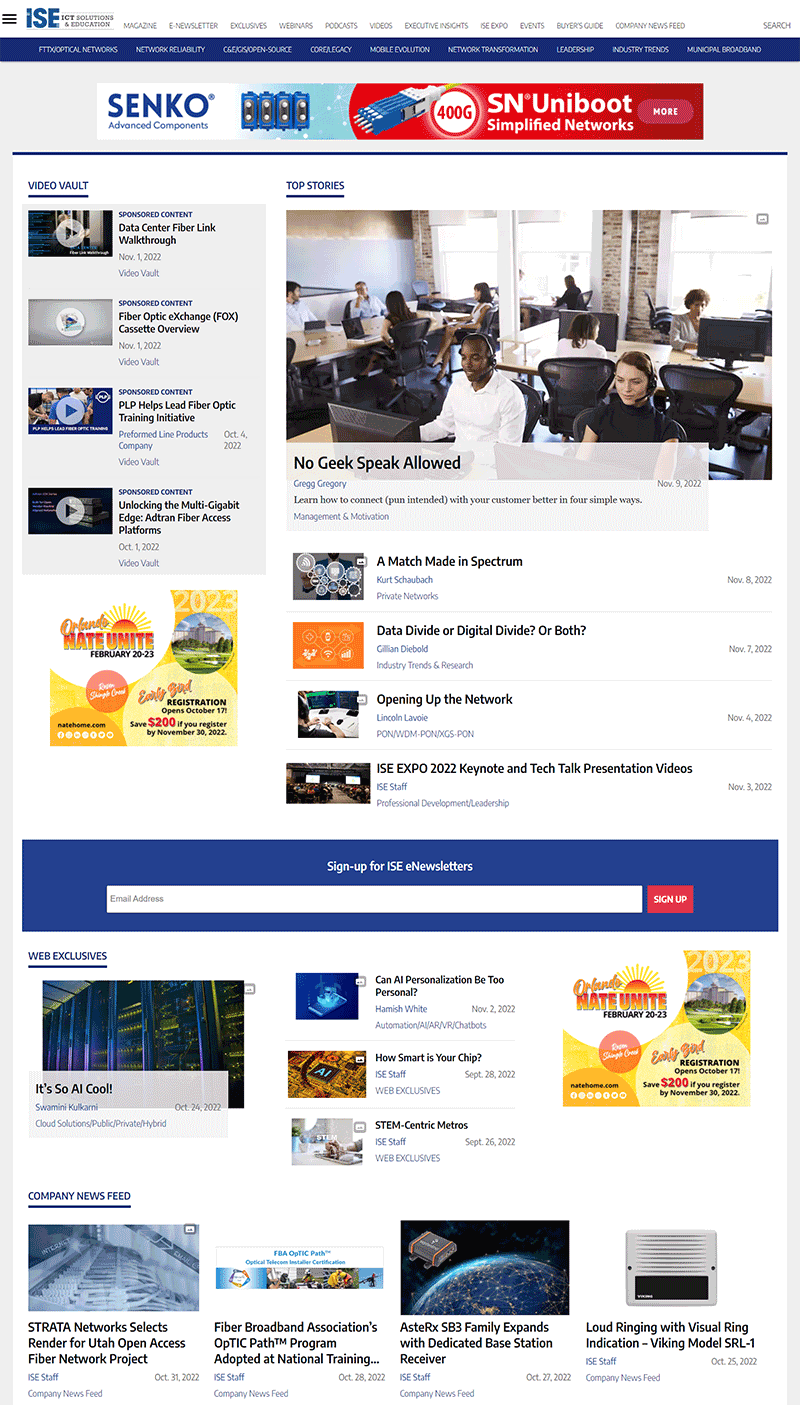The image size is (800, 1405).
Task: Click the Data Divide orange thumbnail
Action: 329,645
